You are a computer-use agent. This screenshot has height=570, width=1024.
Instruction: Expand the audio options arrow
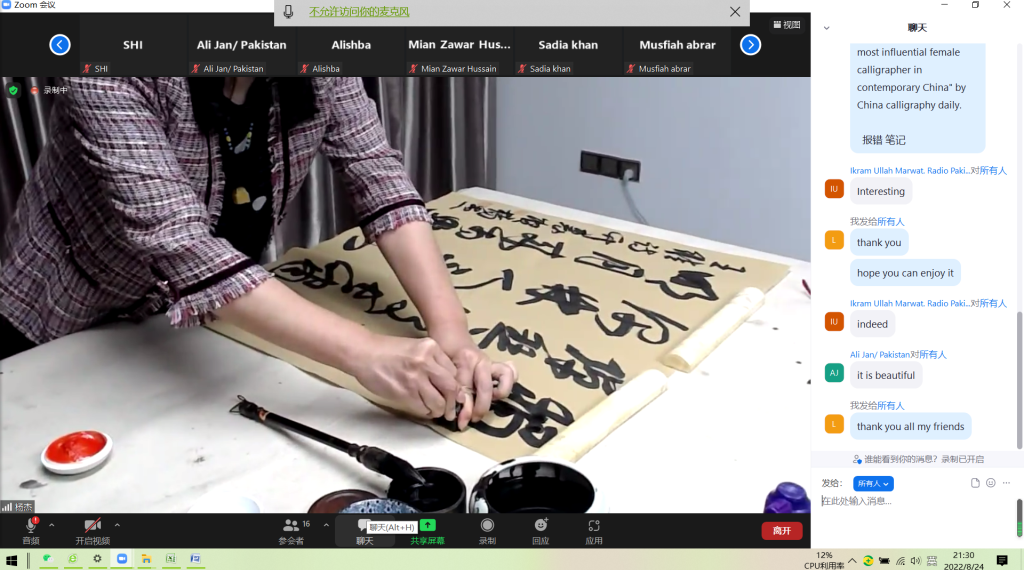[x=52, y=524]
